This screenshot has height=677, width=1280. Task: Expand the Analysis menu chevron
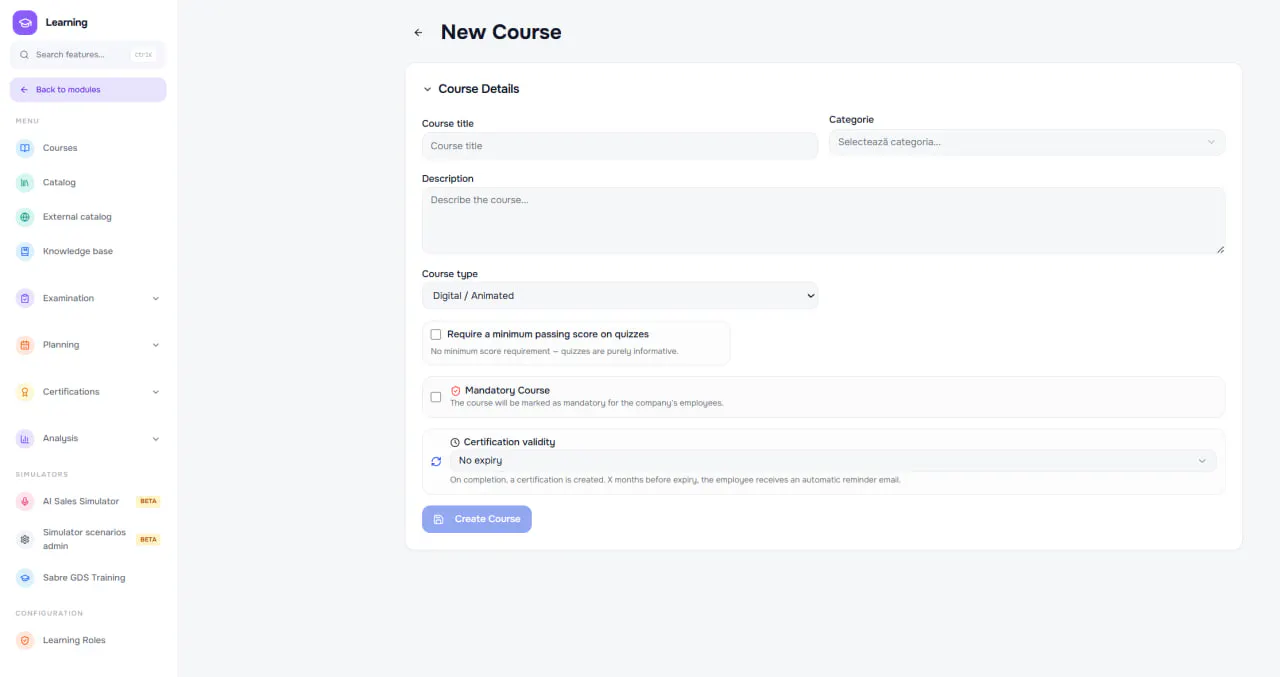point(156,439)
